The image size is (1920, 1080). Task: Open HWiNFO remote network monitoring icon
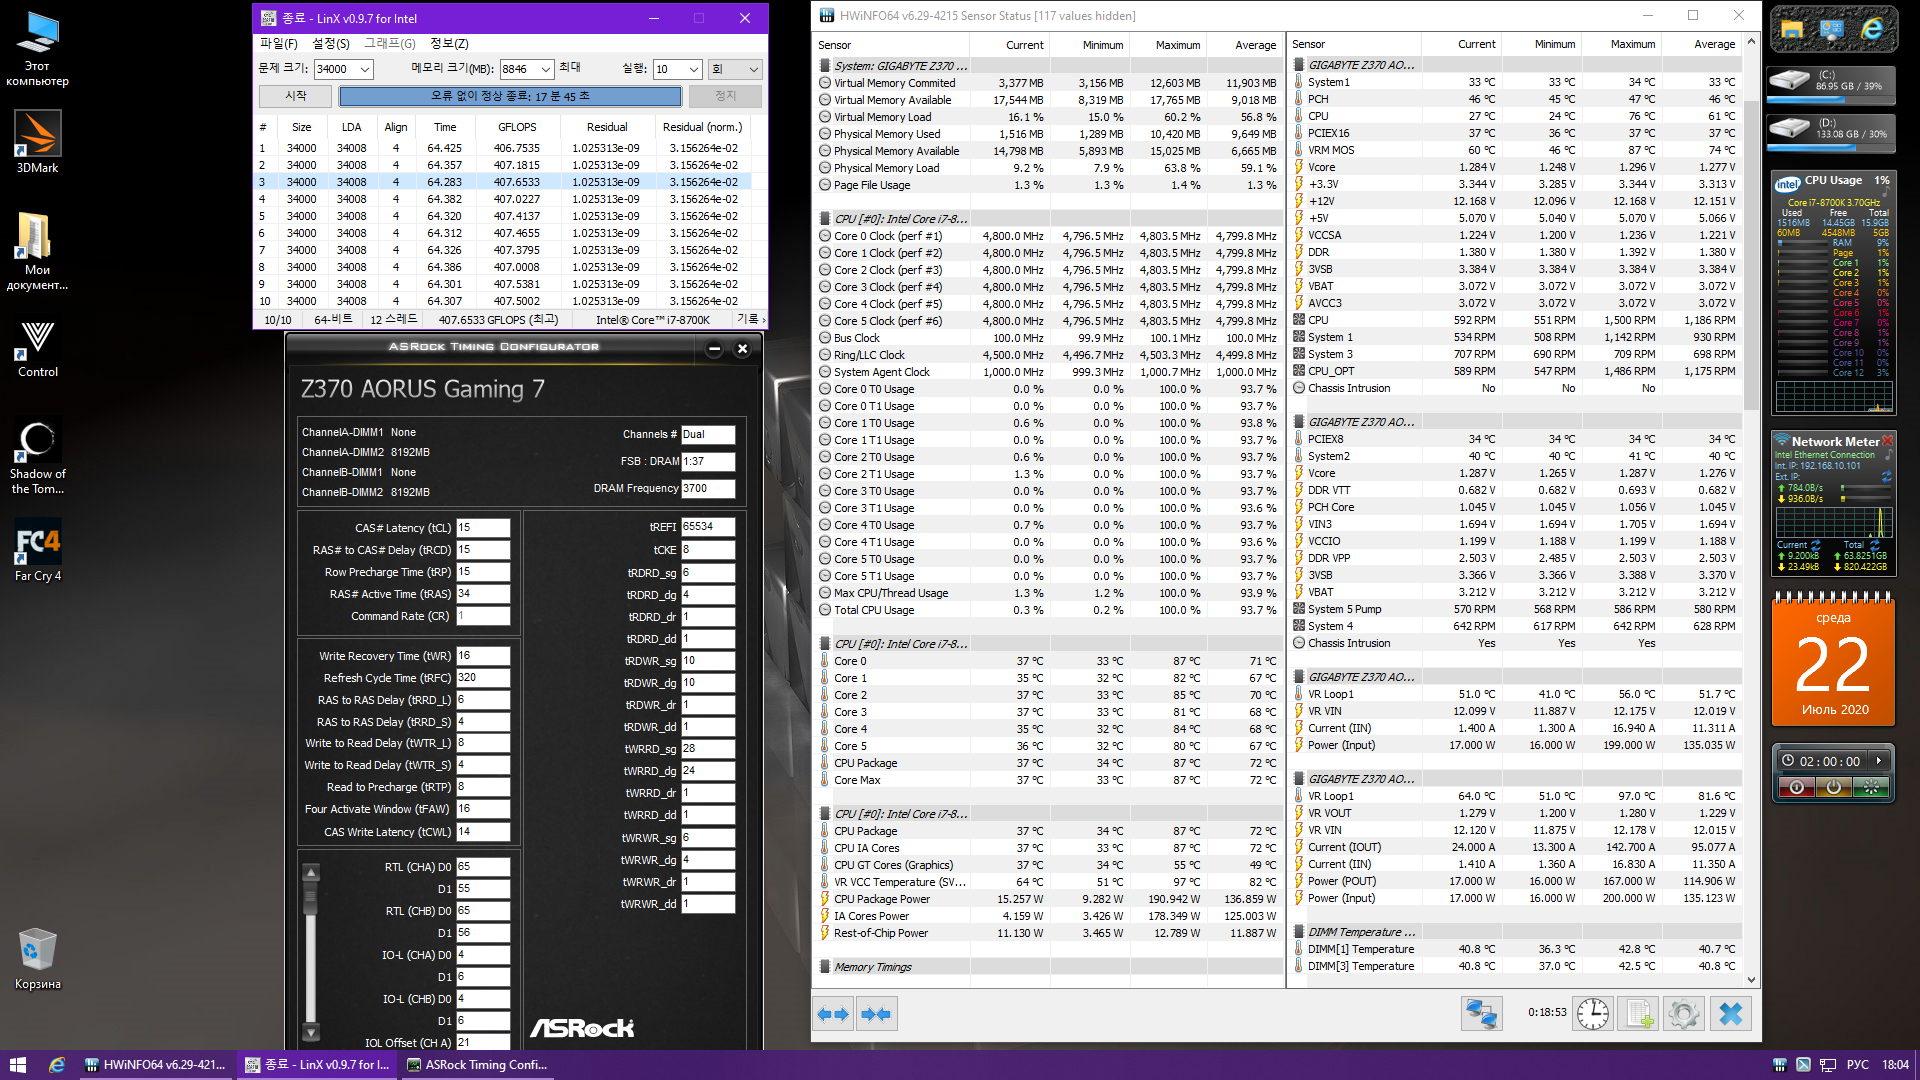point(1481,1014)
